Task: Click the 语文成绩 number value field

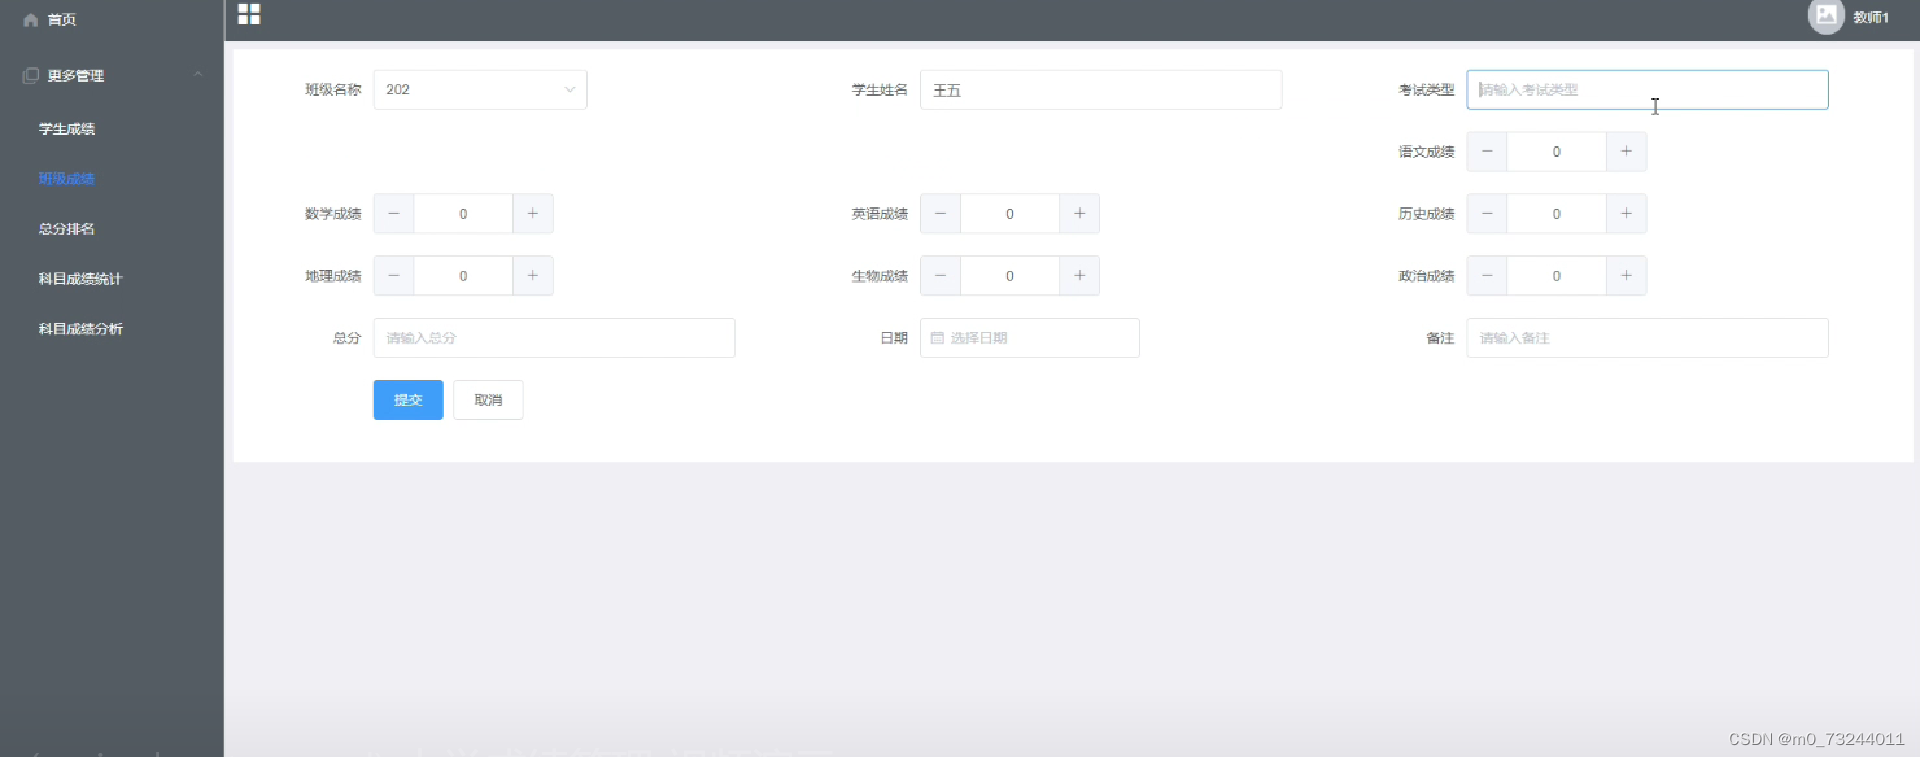Action: pyautogui.click(x=1556, y=152)
